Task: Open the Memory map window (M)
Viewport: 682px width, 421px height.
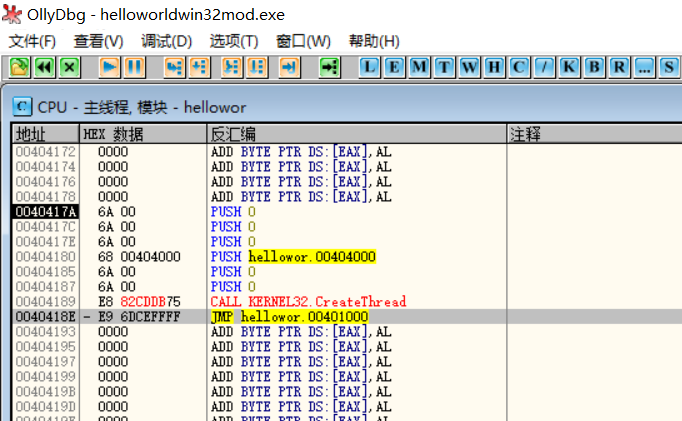Action: click(x=419, y=67)
